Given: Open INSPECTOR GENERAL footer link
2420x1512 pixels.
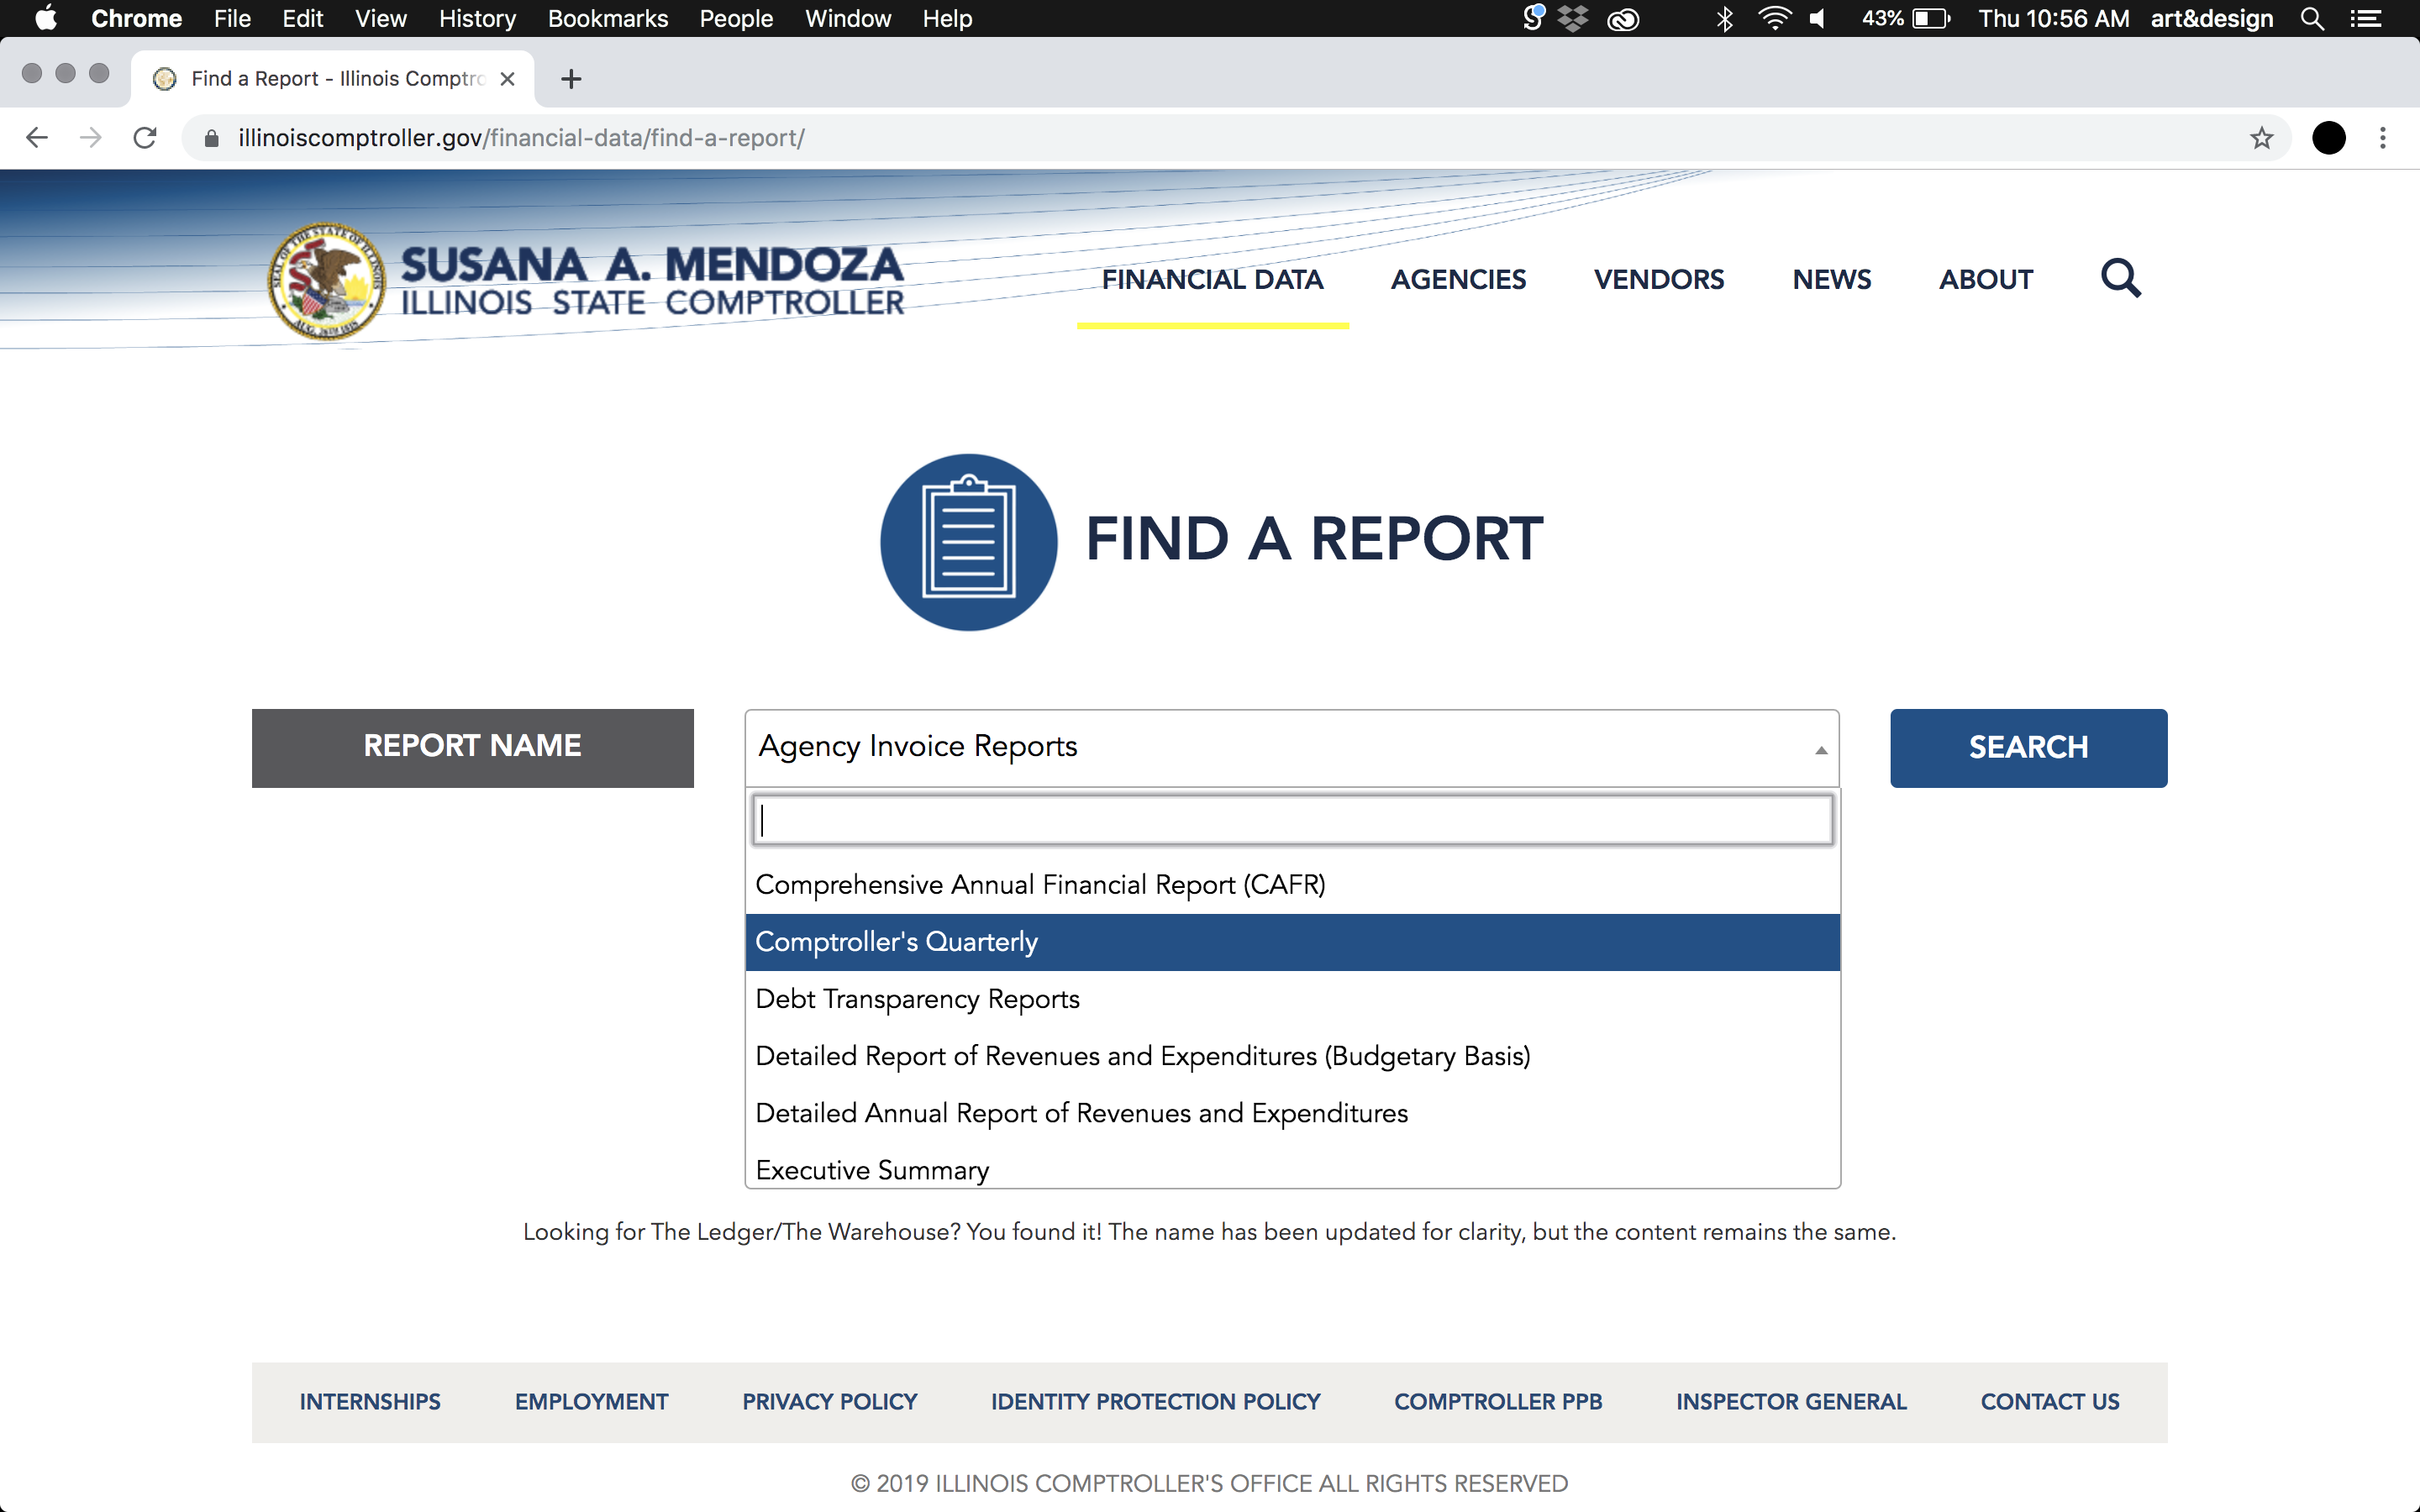Looking at the screenshot, I should click(x=1791, y=1401).
